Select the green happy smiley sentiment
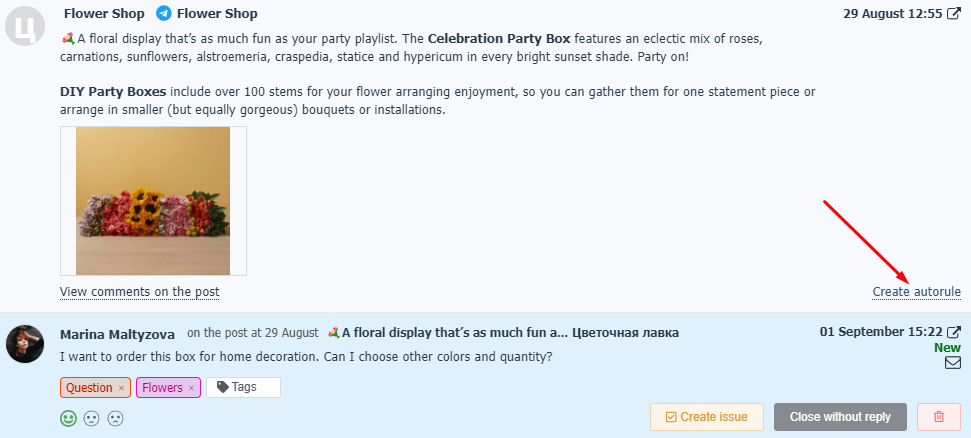971x438 pixels. [x=68, y=419]
